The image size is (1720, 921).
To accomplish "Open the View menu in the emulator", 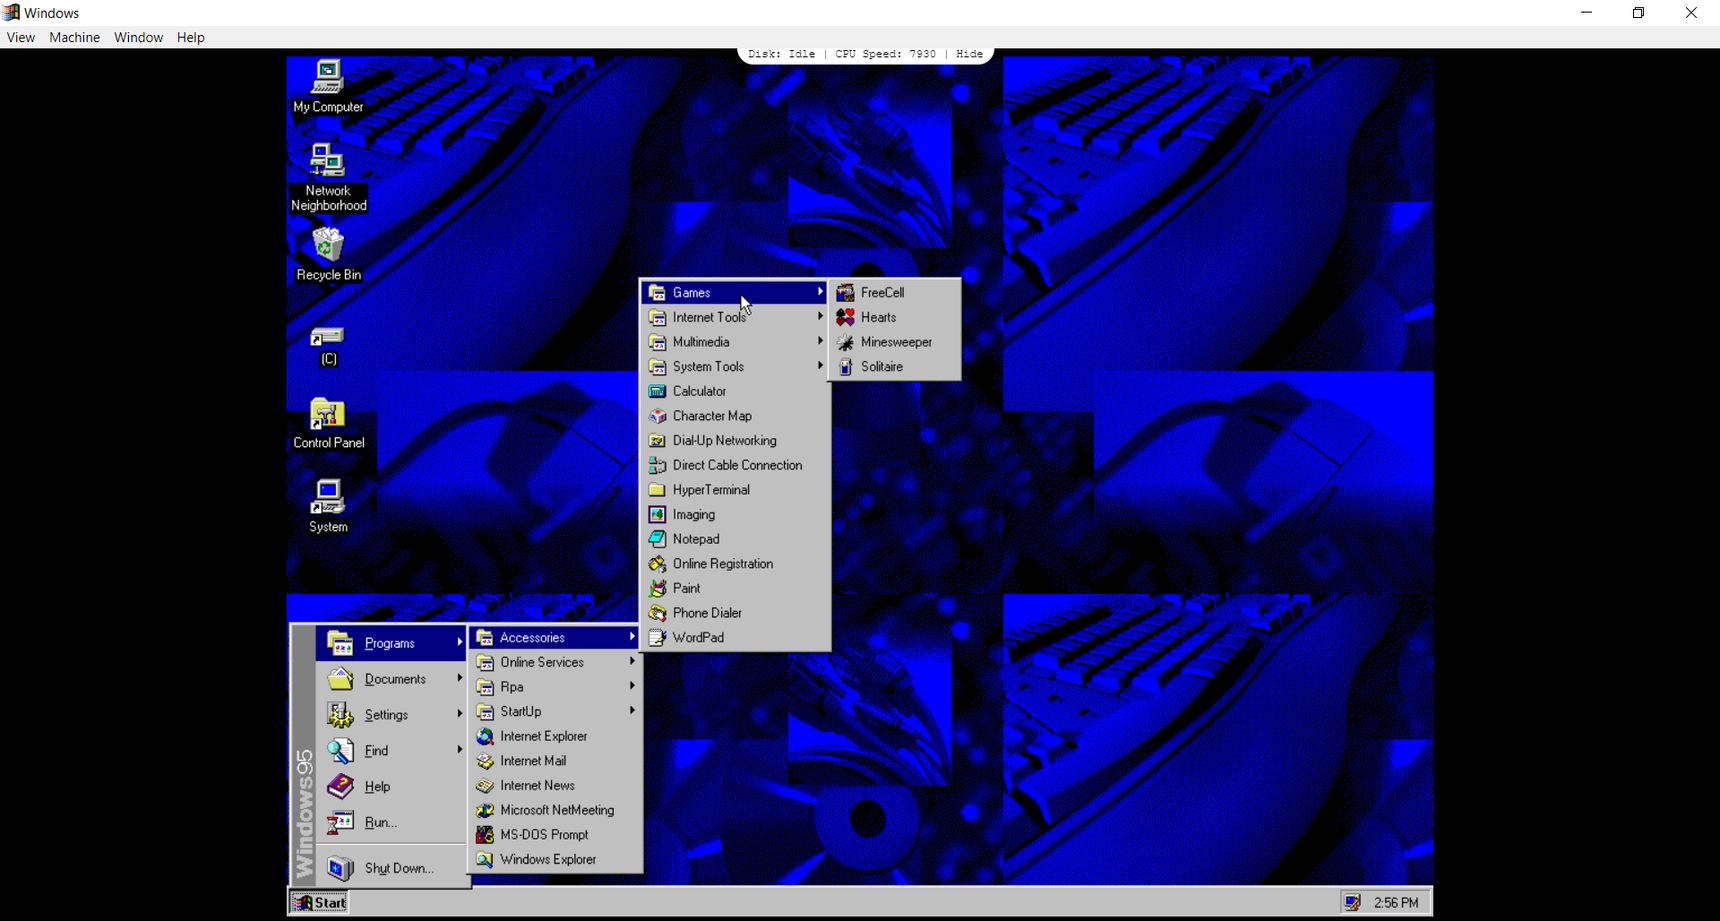I will point(21,37).
